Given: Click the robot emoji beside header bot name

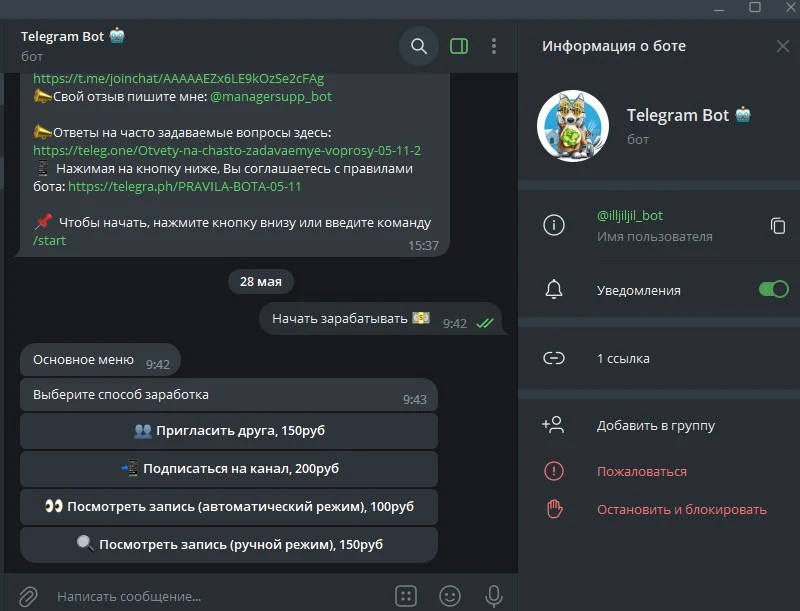Looking at the screenshot, I should (x=117, y=36).
